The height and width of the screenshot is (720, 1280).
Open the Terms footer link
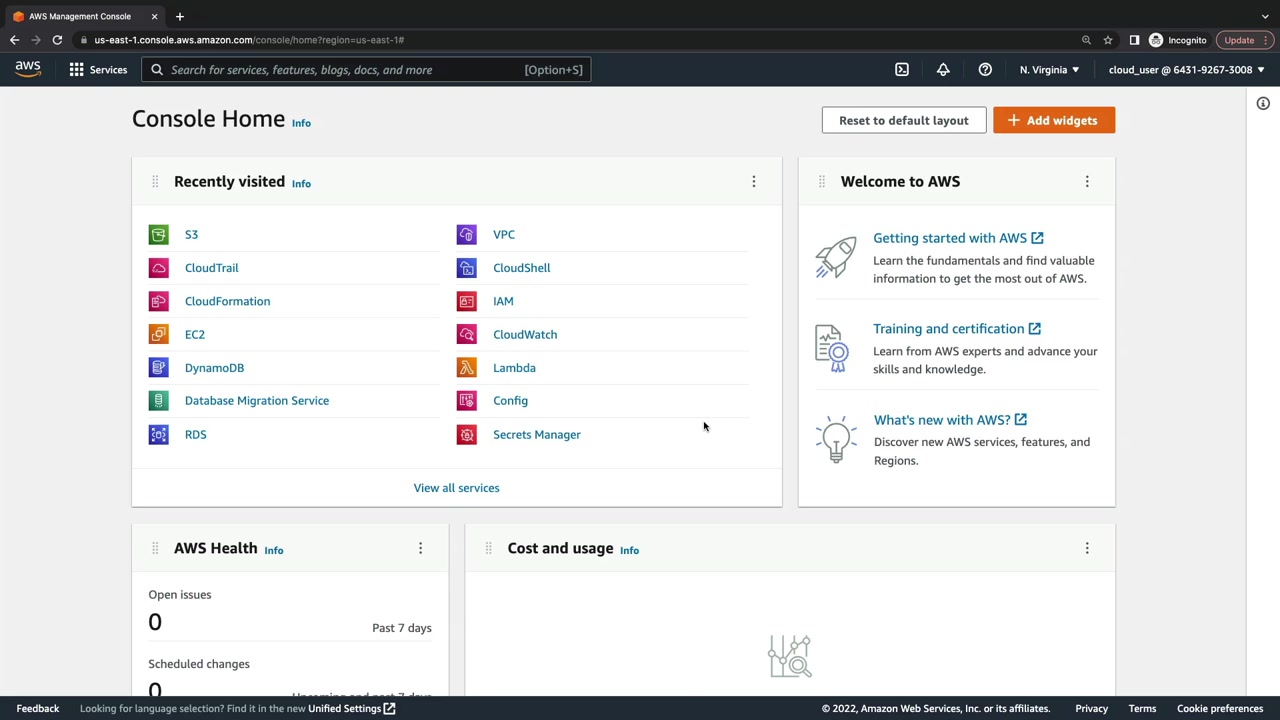(x=1142, y=709)
